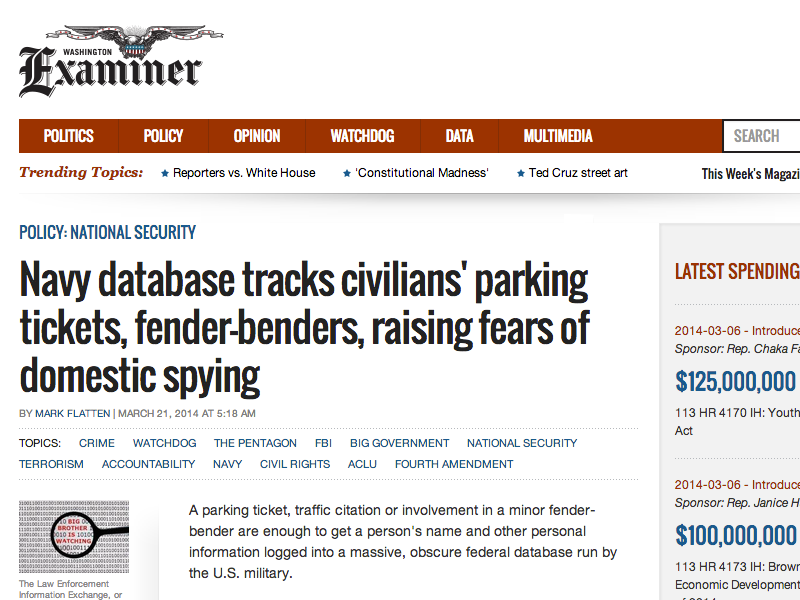Viewport: 800px width, 600px height.
Task: Go to the Opinion section
Action: click(257, 136)
